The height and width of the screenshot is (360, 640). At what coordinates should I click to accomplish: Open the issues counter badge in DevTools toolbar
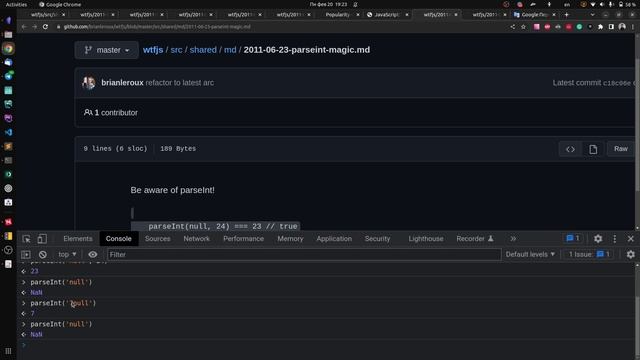(573, 238)
